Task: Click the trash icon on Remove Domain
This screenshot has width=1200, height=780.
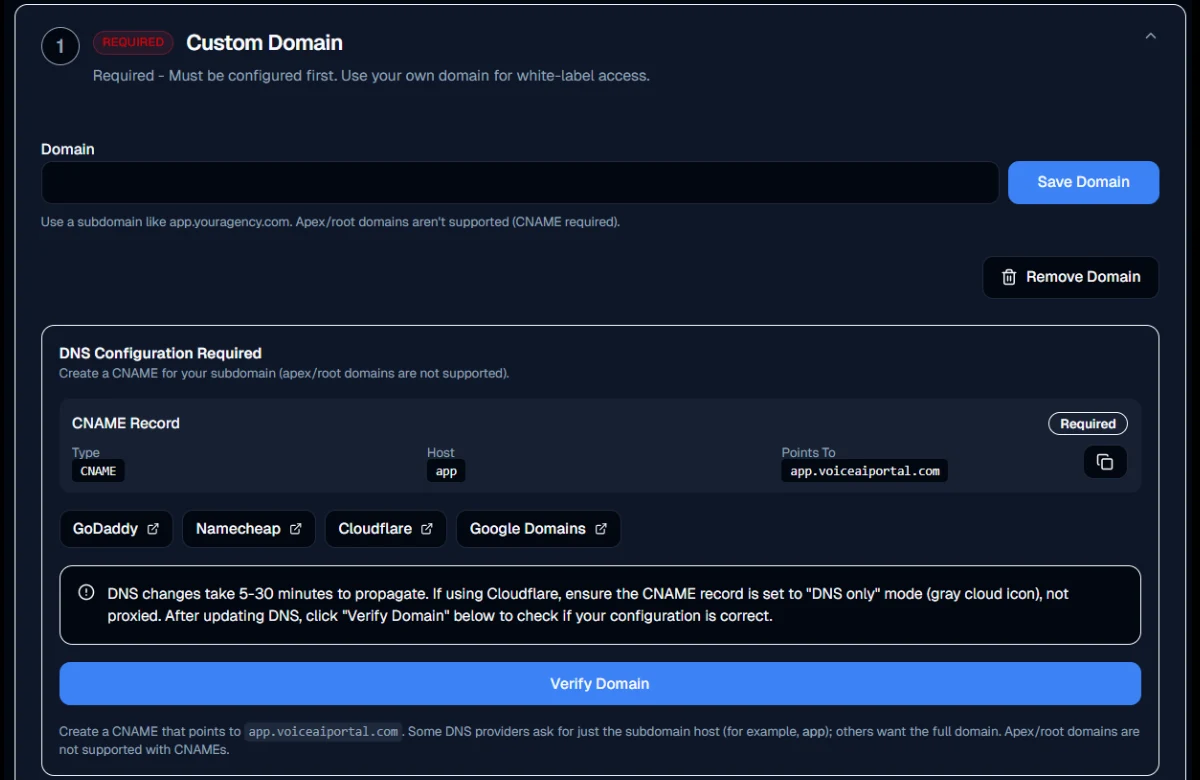Action: (x=1010, y=277)
